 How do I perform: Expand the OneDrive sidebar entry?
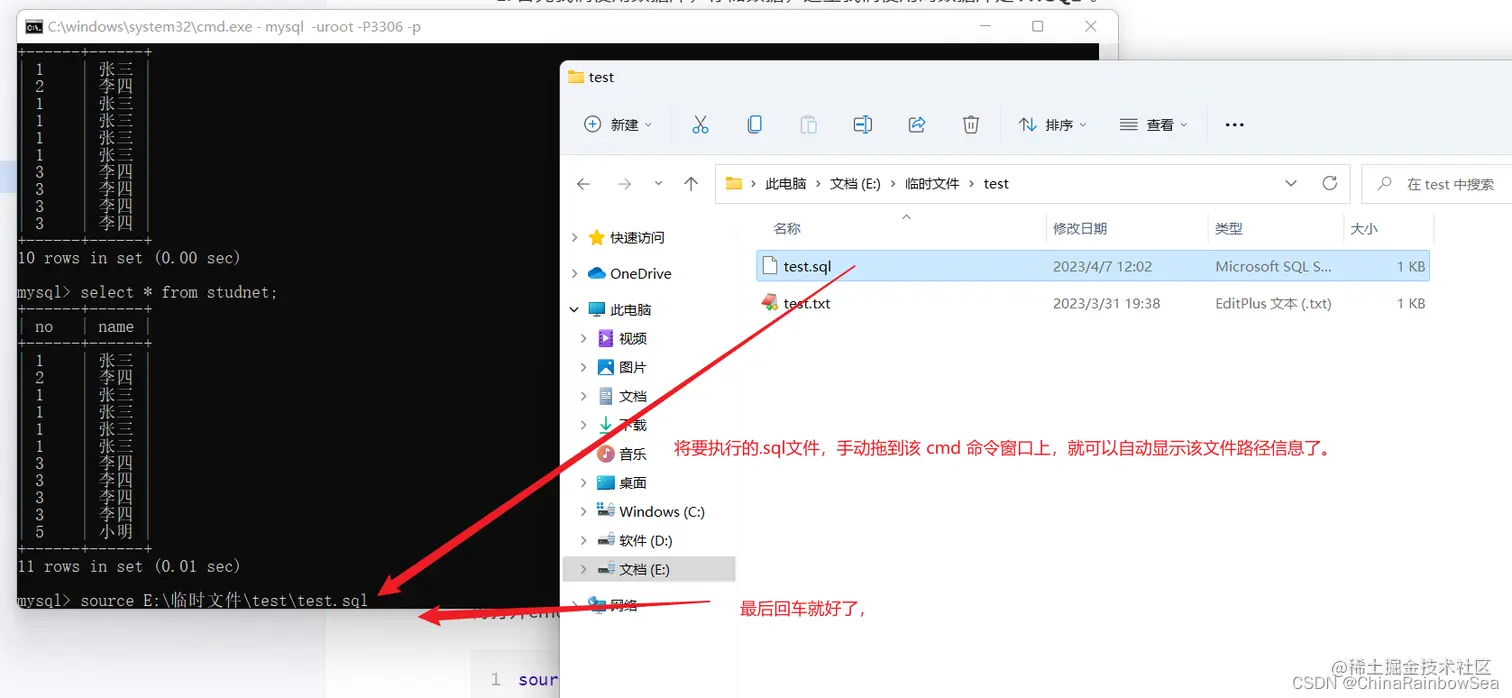[575, 273]
